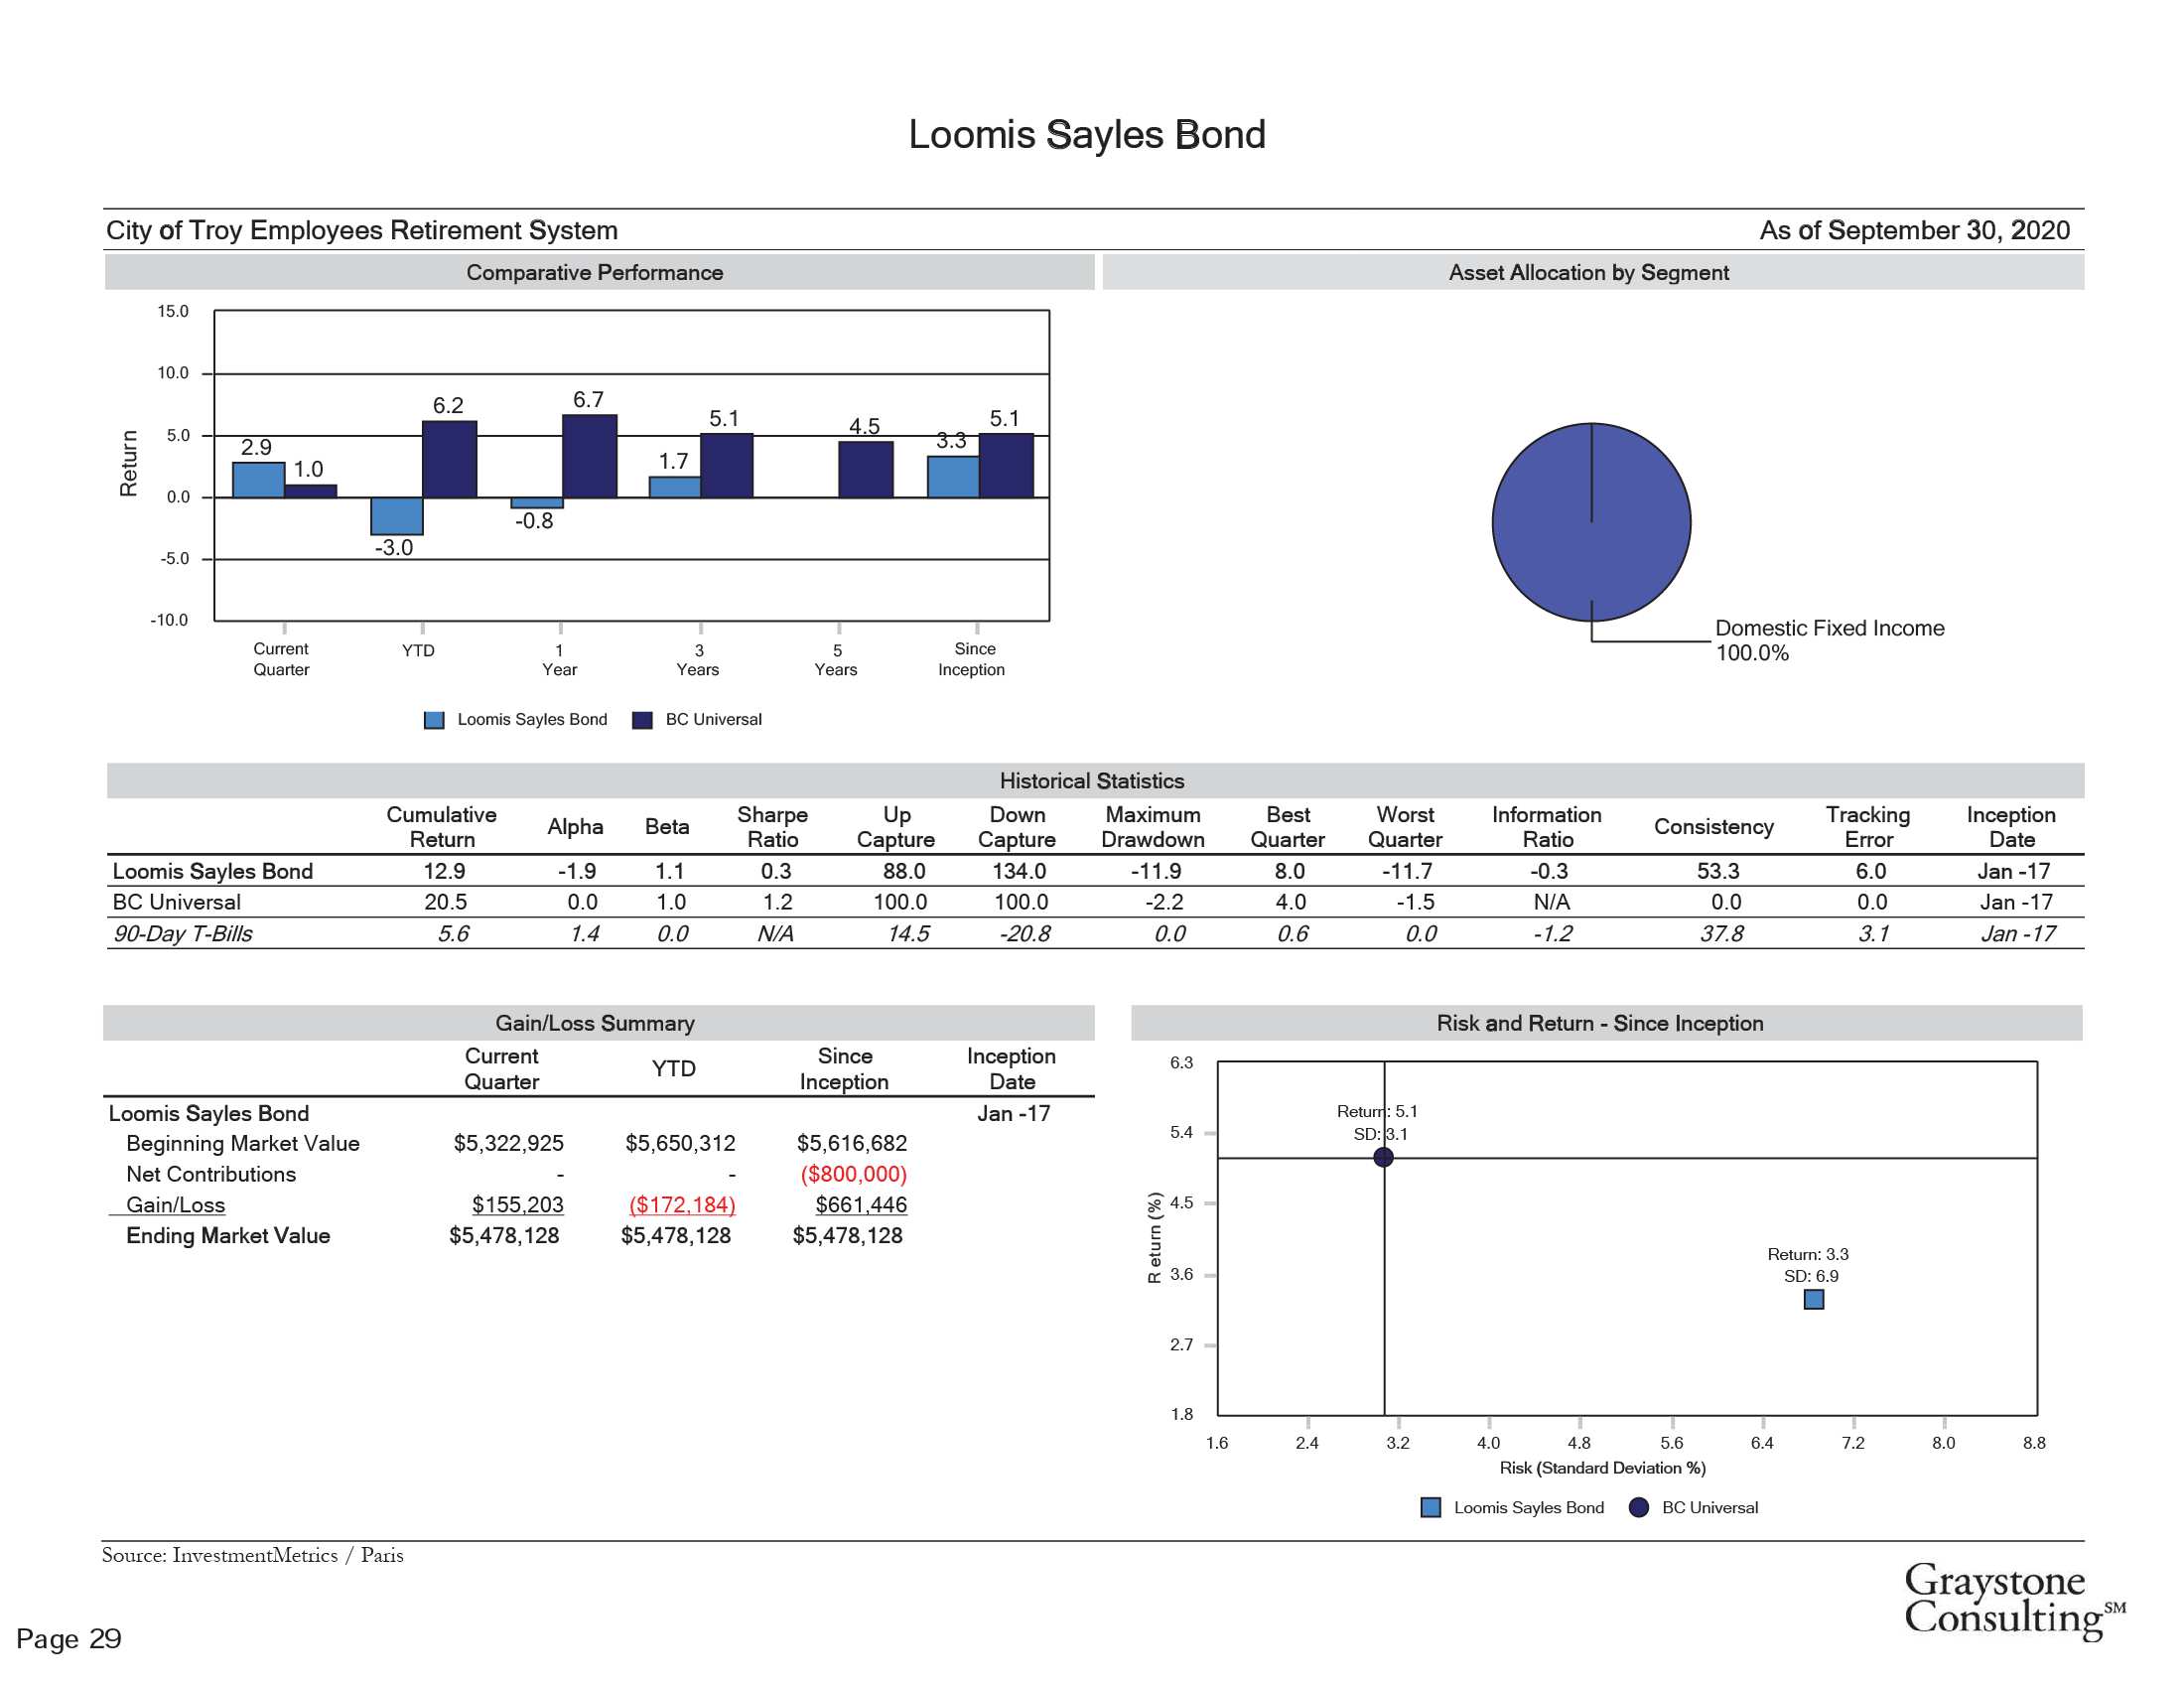Click the Loomis Sayles Bond row in Historical Statistics

pos(1095,871)
